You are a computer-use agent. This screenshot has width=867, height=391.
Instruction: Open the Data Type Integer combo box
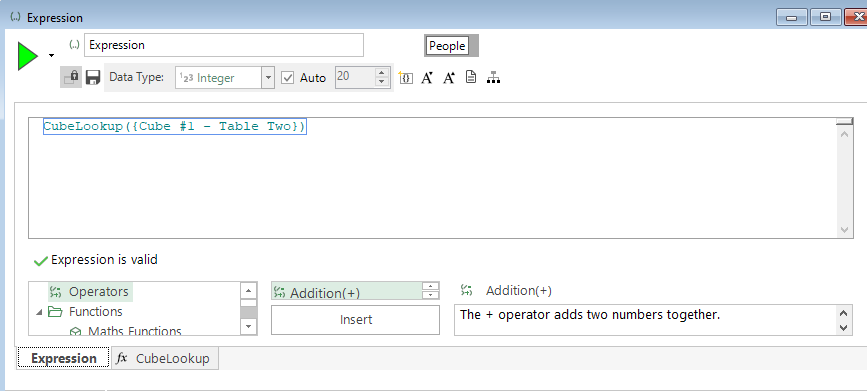click(224, 78)
